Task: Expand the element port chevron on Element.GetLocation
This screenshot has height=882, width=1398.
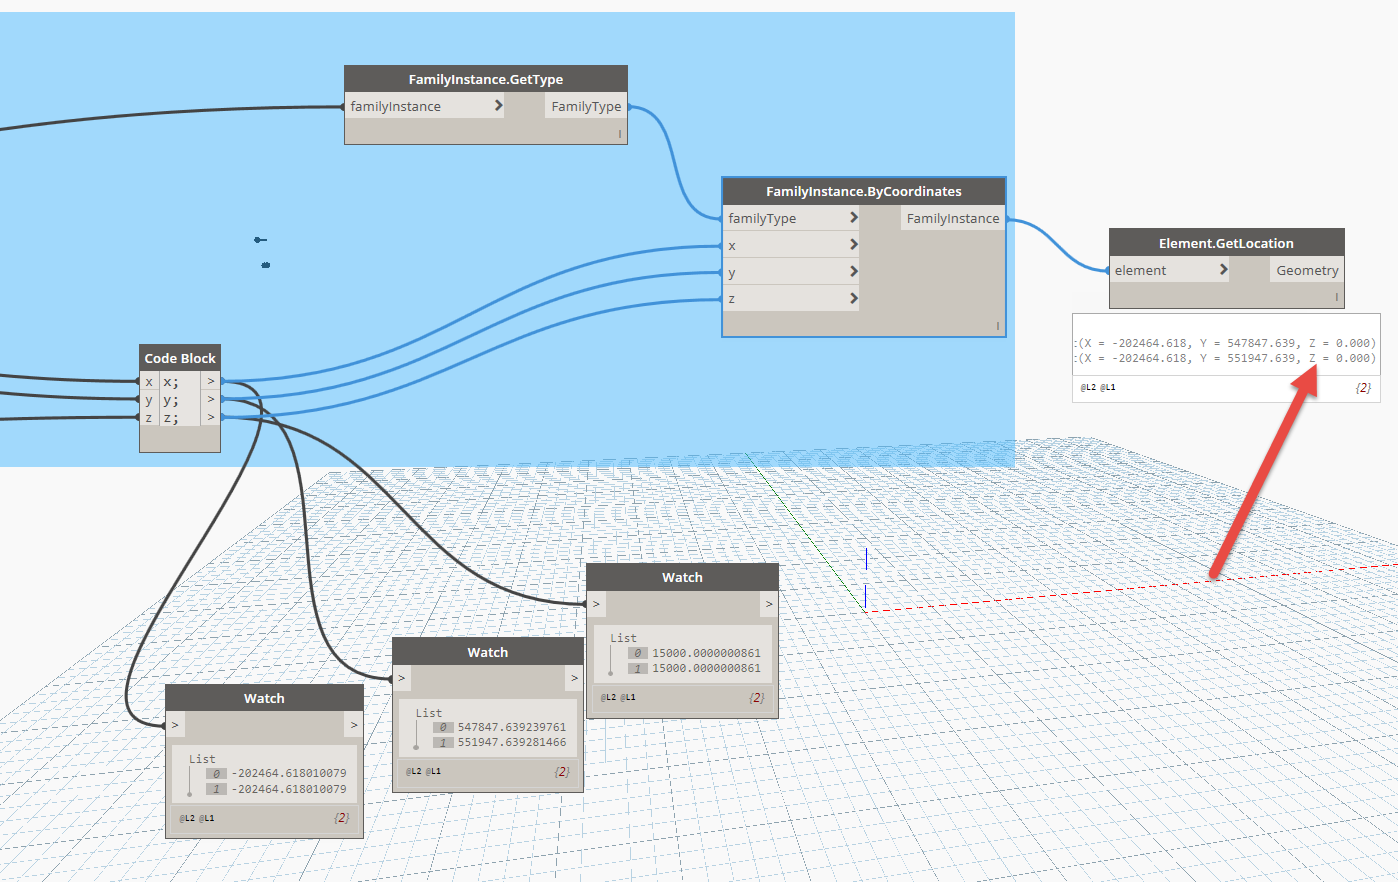Action: click(1223, 269)
